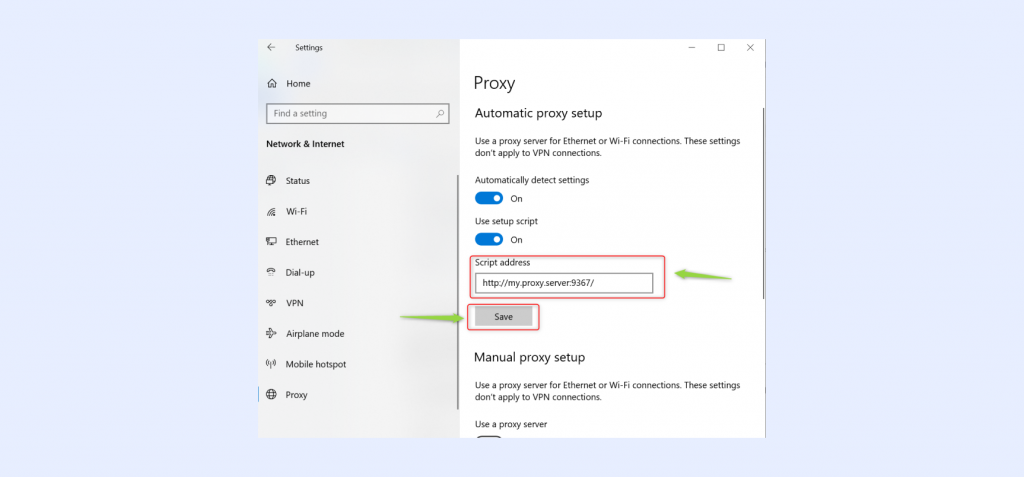This screenshot has height=477, width=1024.
Task: Click the search magnifier icon
Action: [440, 114]
